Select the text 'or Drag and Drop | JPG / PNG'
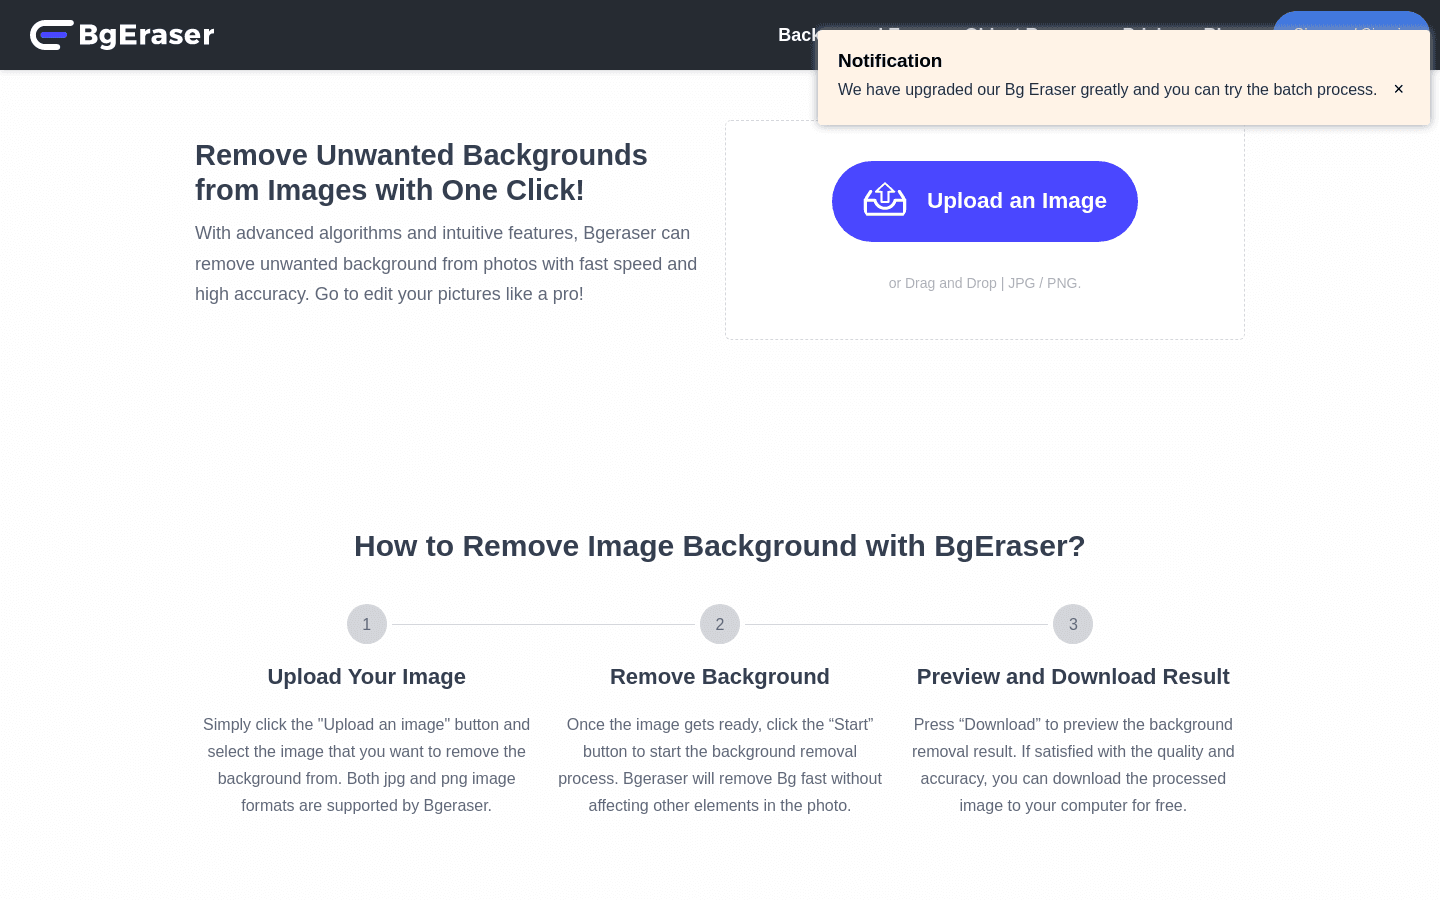This screenshot has width=1440, height=900. tap(985, 283)
